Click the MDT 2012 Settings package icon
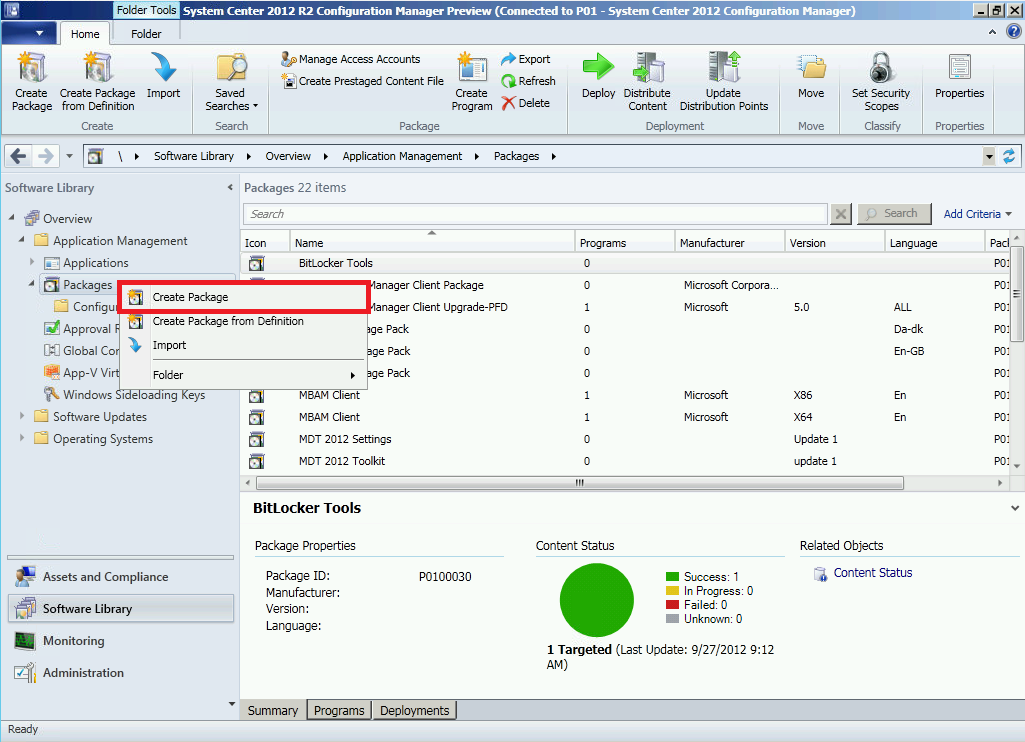1025x742 pixels. [256, 439]
